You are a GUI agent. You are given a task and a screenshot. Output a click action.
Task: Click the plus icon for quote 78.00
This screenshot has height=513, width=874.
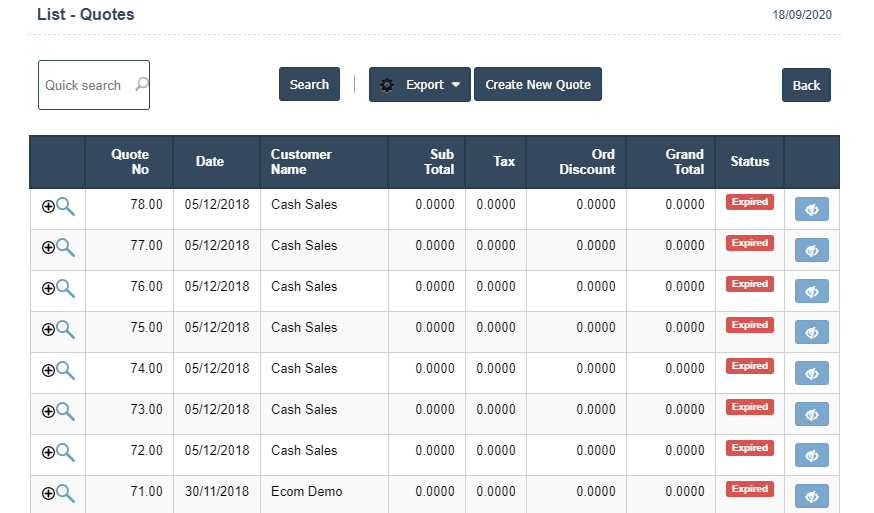(48, 206)
